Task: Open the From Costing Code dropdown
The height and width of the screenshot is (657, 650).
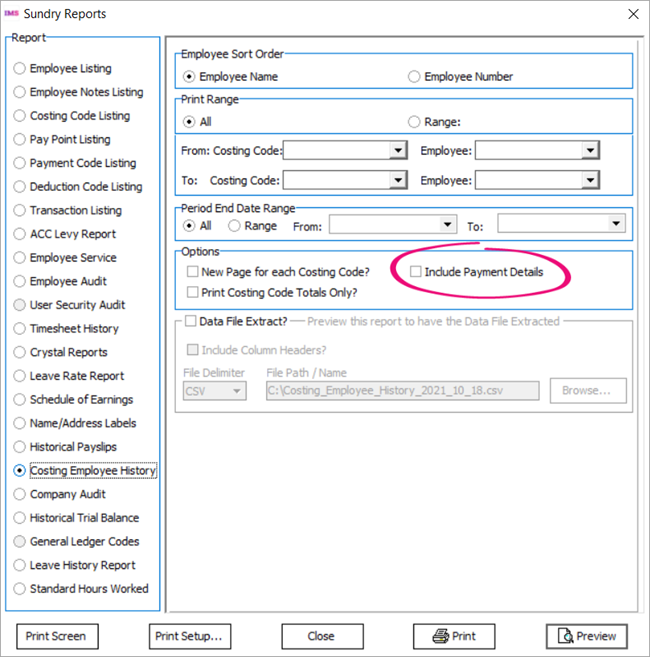Action: coord(398,151)
